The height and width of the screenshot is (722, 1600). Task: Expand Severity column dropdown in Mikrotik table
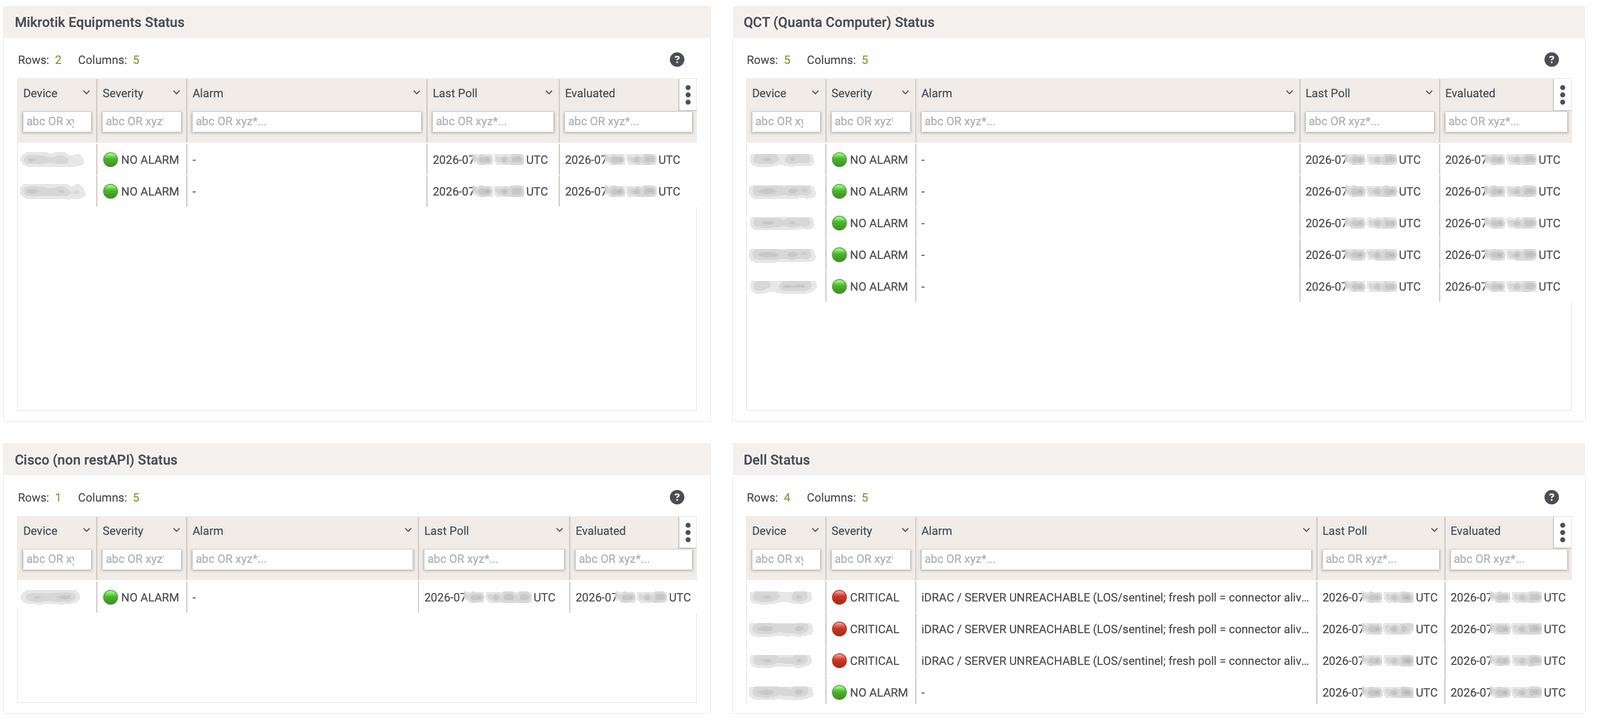[x=176, y=93]
